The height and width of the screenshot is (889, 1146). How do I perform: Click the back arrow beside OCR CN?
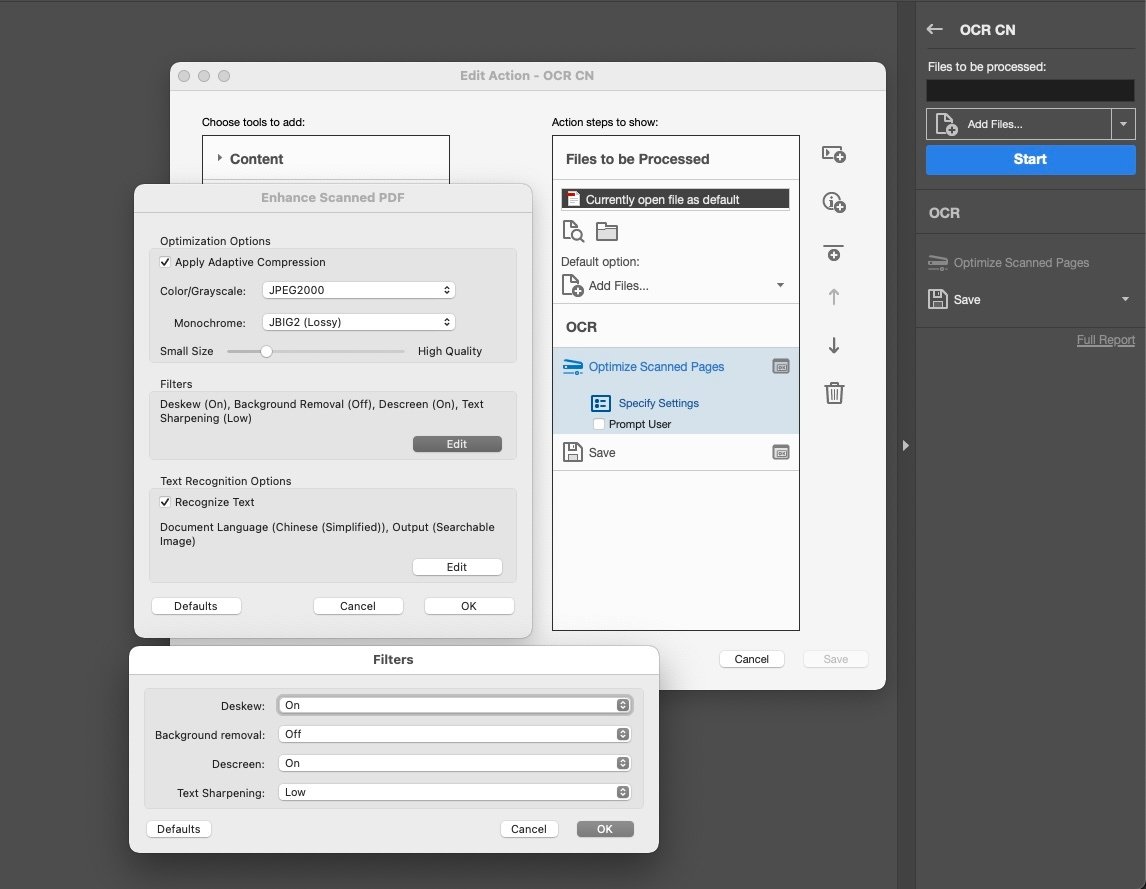(x=935, y=30)
